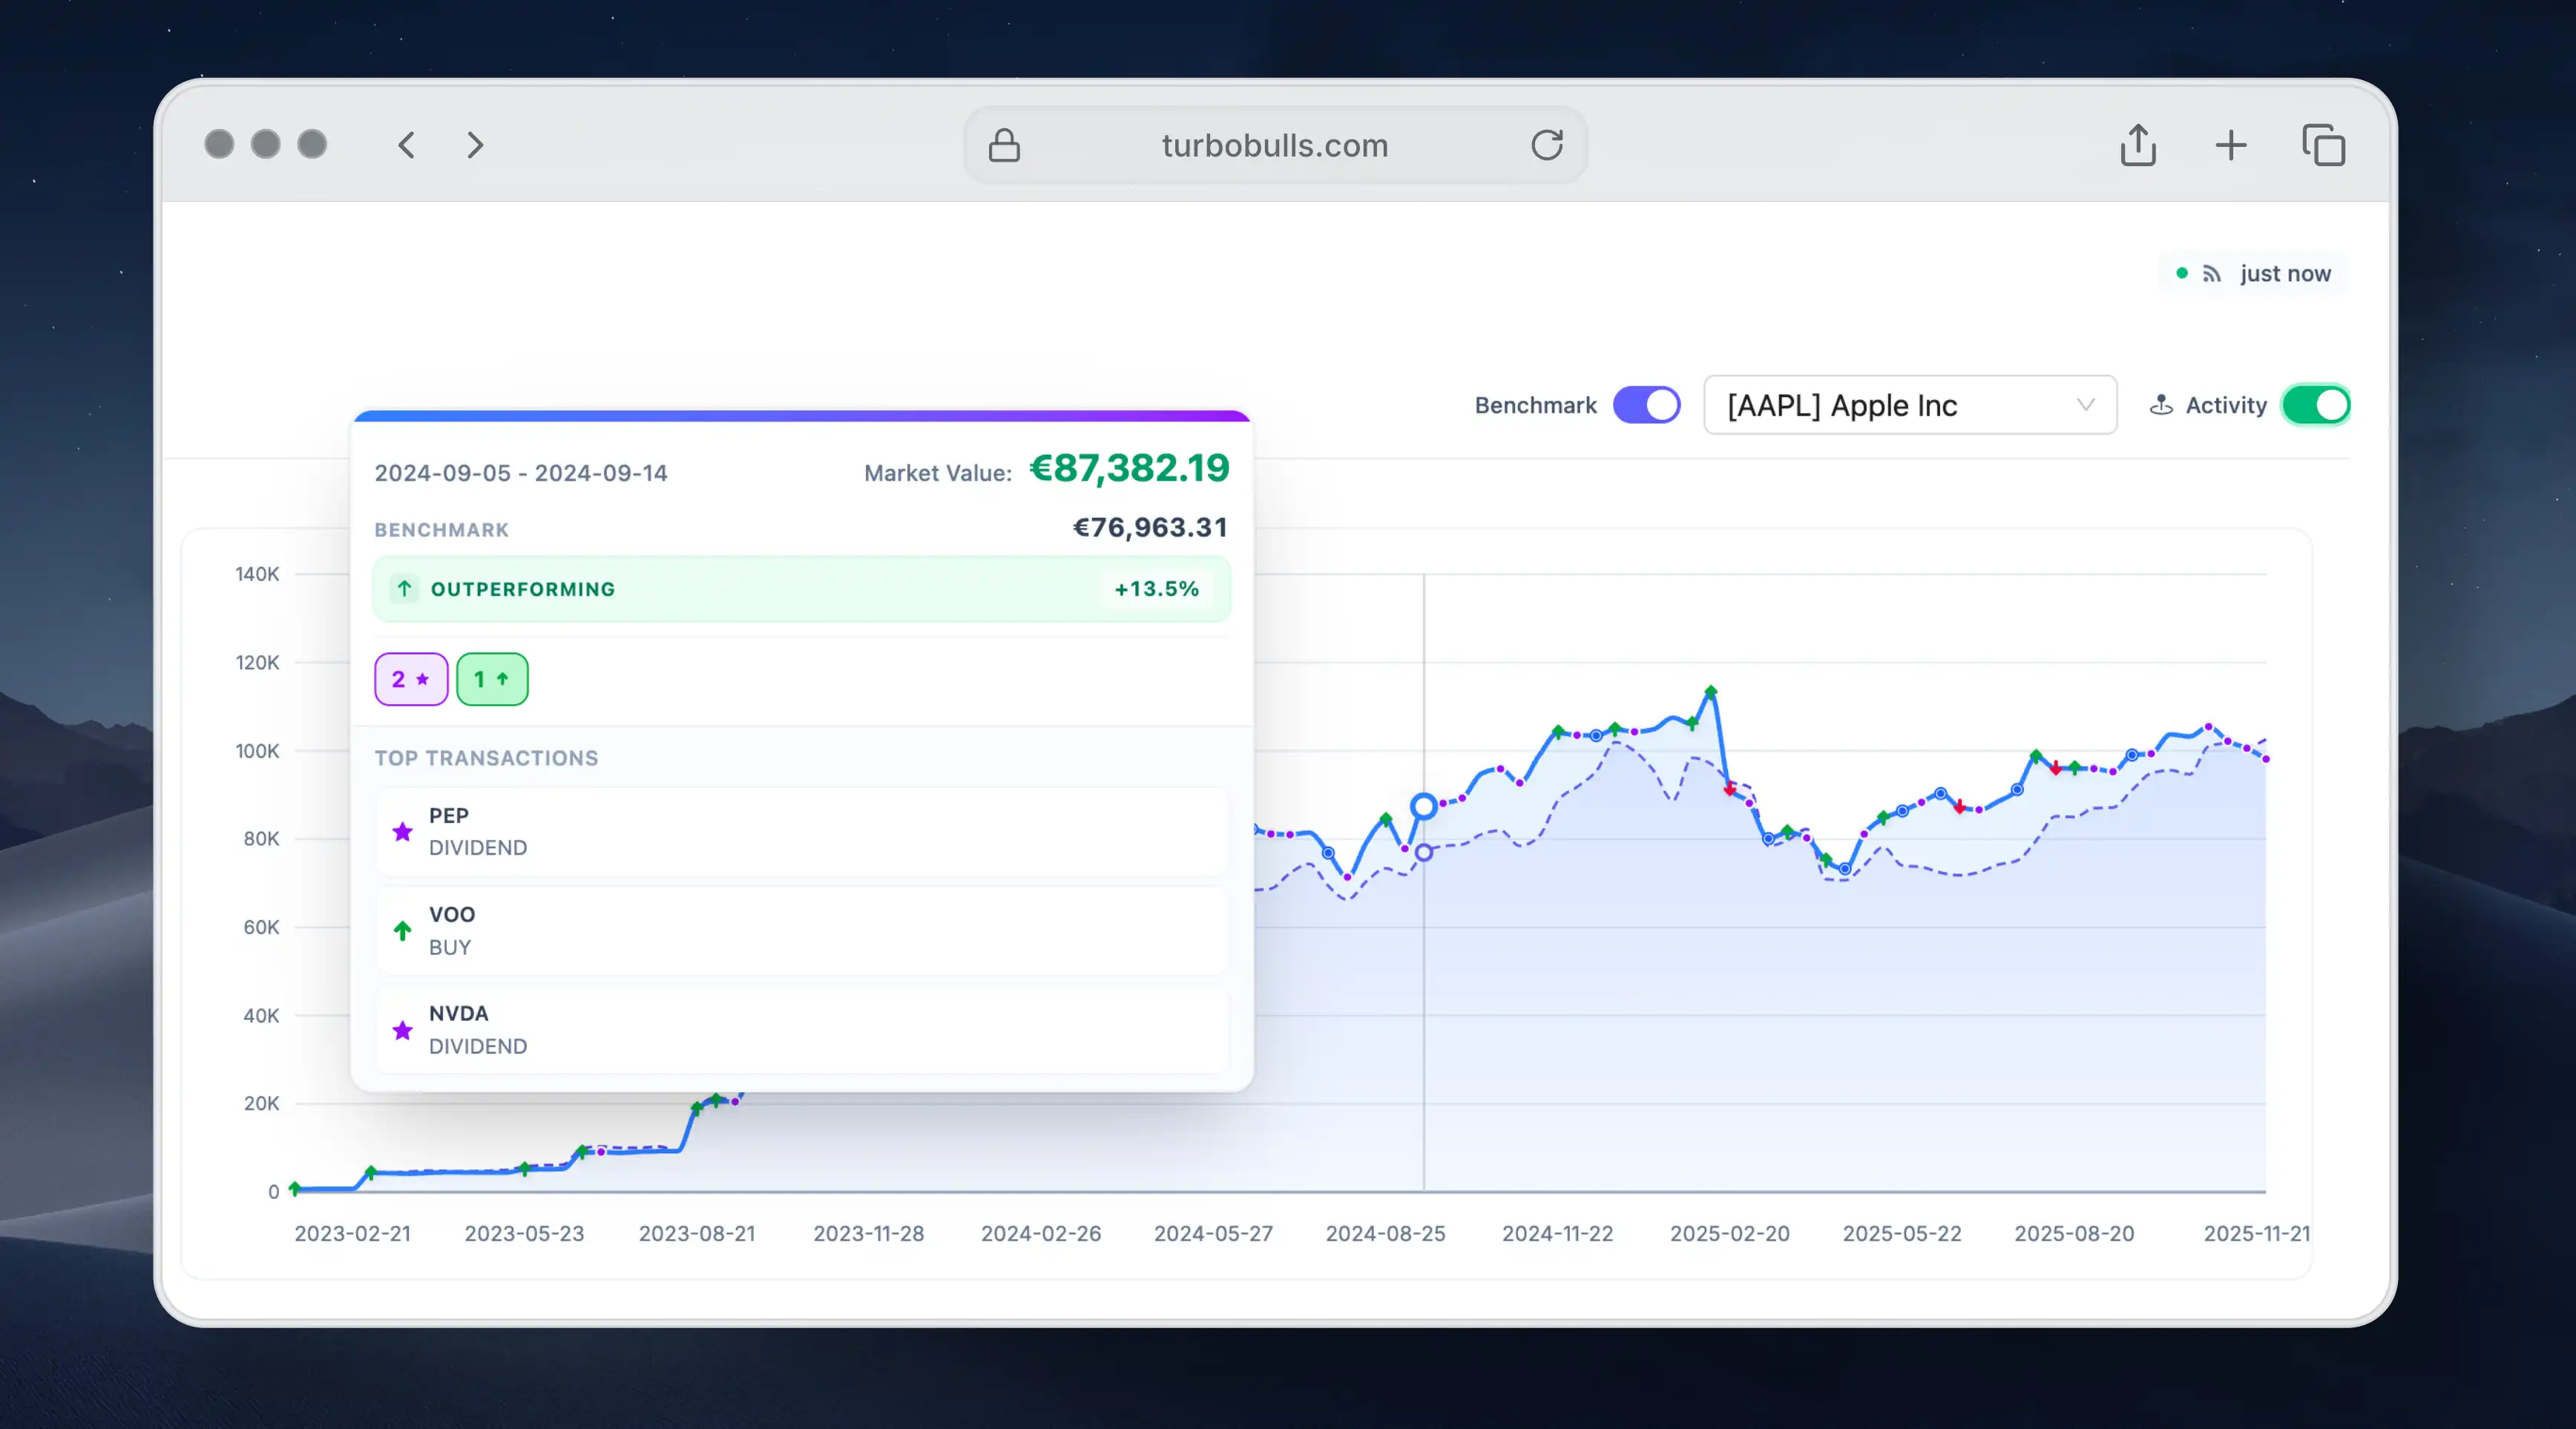This screenshot has height=1429, width=2576.
Task: Open a new browser tab
Action: pyautogui.click(x=2231, y=145)
